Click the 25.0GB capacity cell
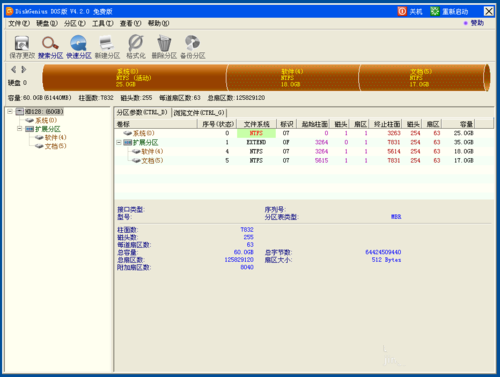The width and height of the screenshot is (500, 377). point(463,133)
